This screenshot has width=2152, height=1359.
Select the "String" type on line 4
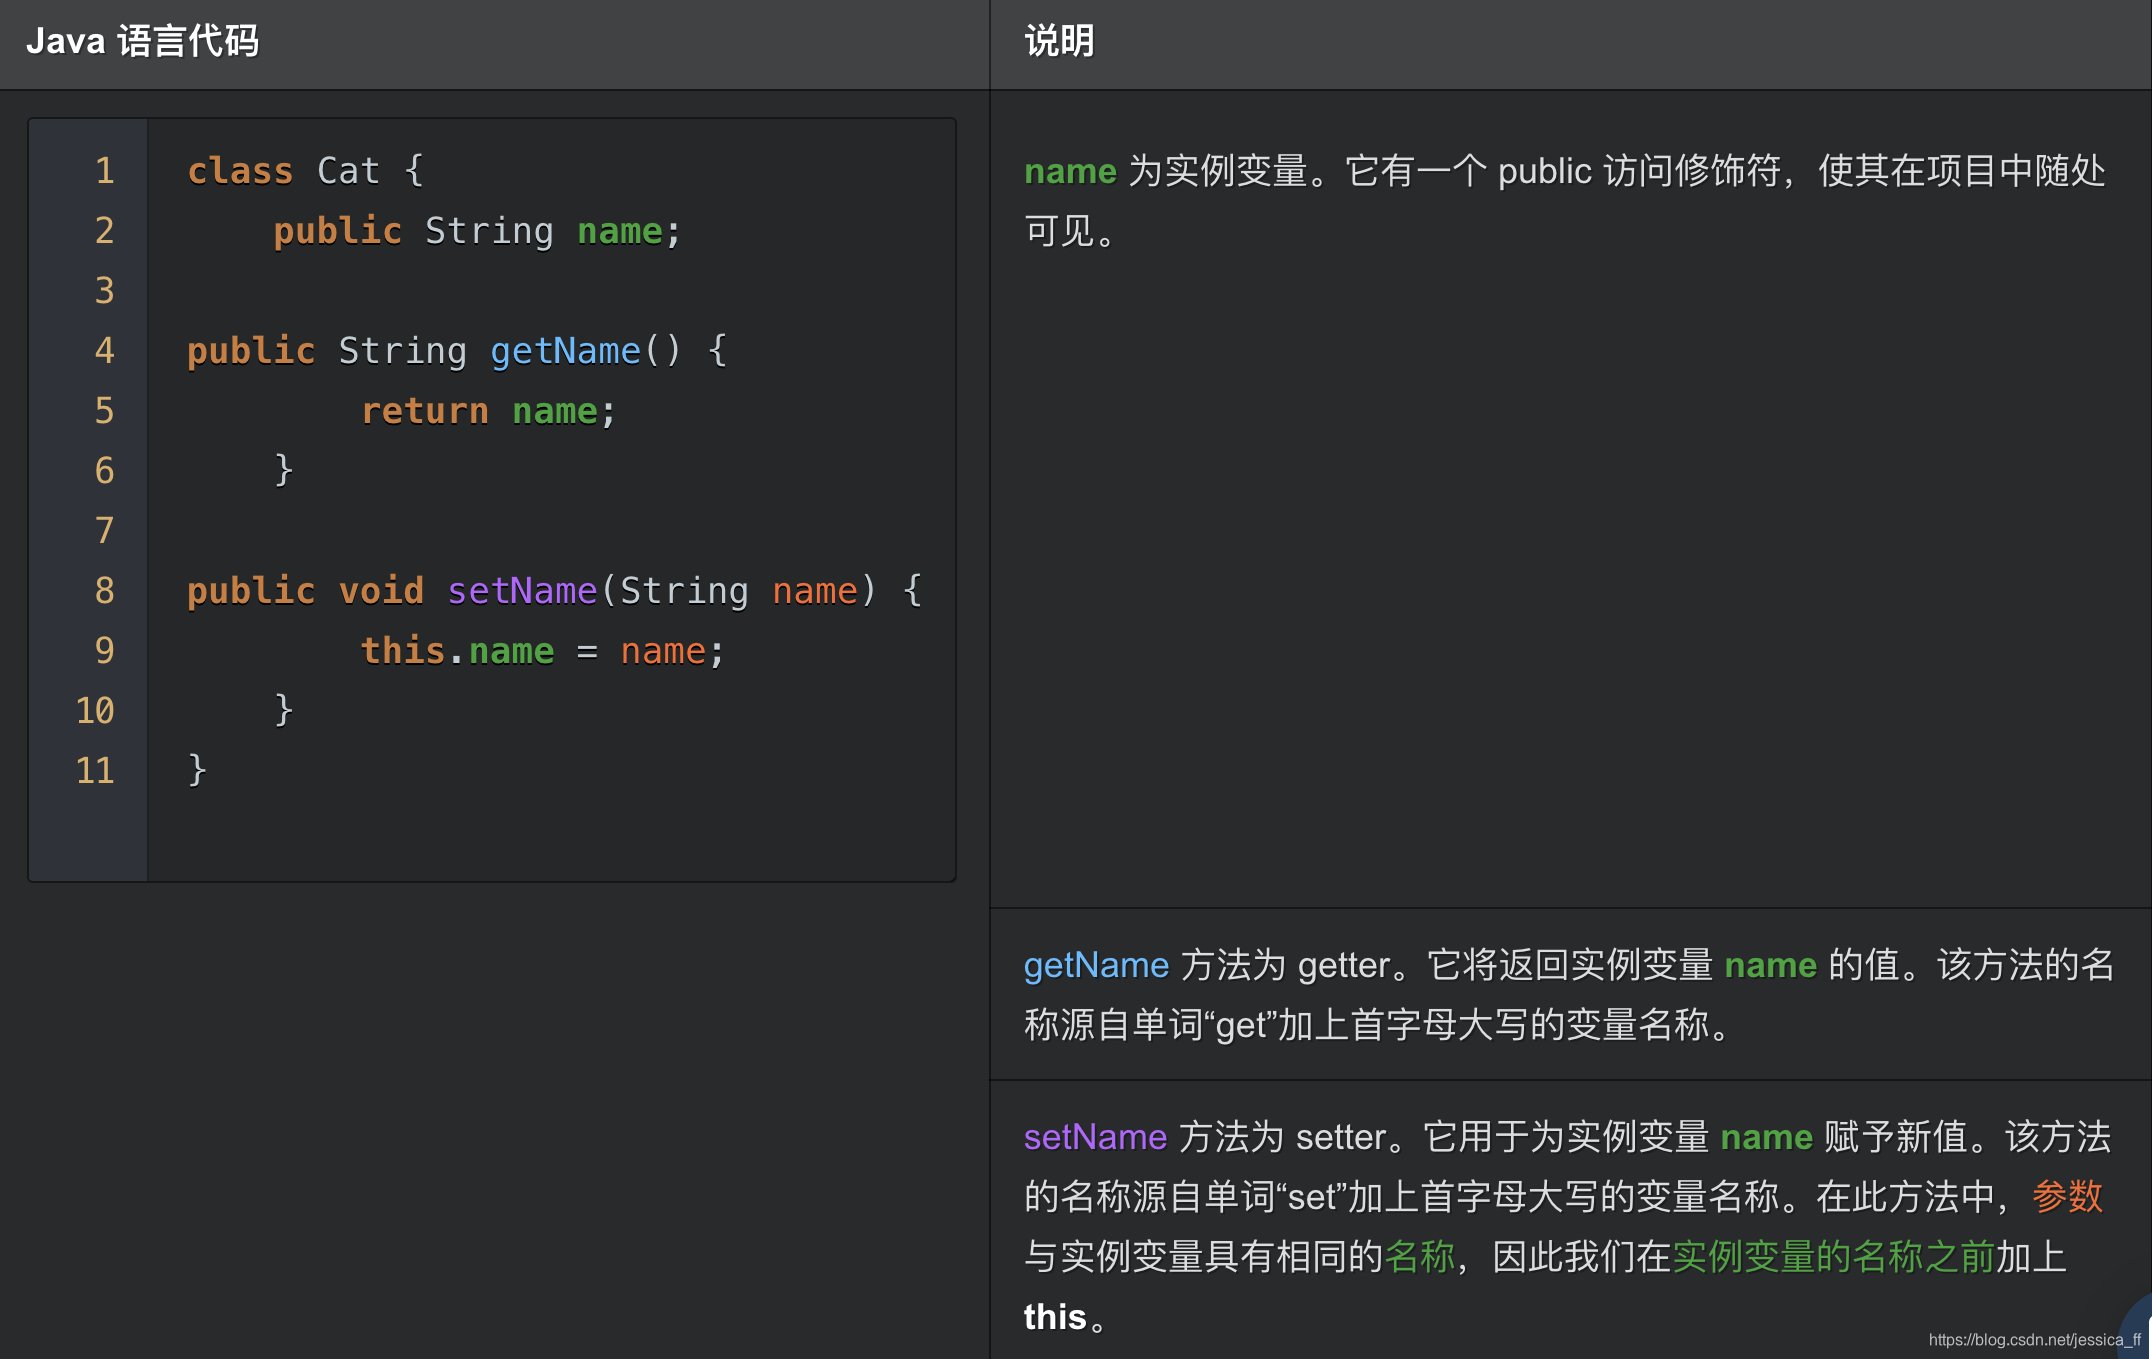click(403, 350)
